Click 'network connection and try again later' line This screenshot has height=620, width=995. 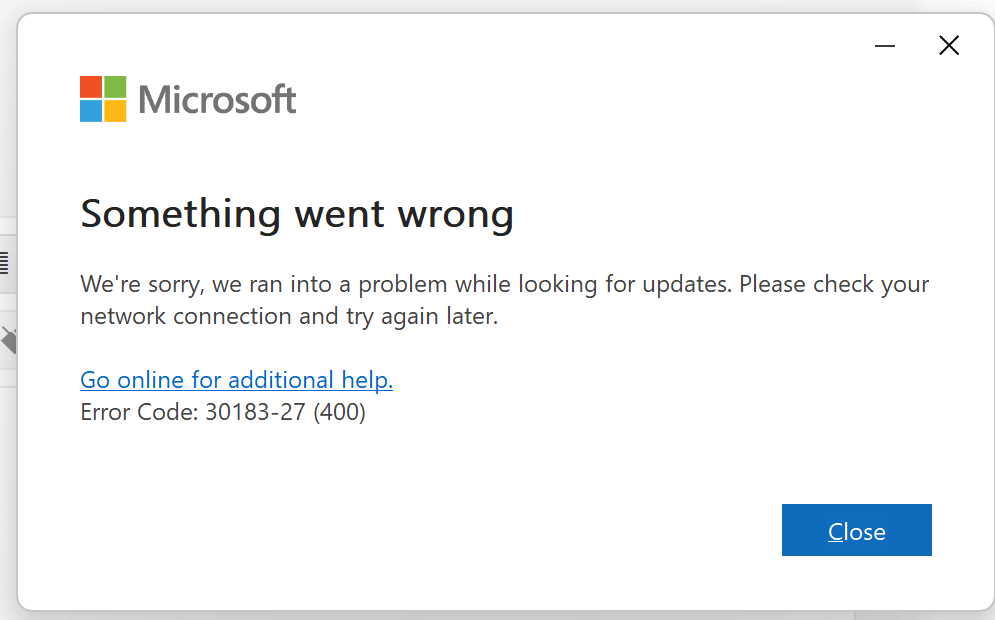289,316
